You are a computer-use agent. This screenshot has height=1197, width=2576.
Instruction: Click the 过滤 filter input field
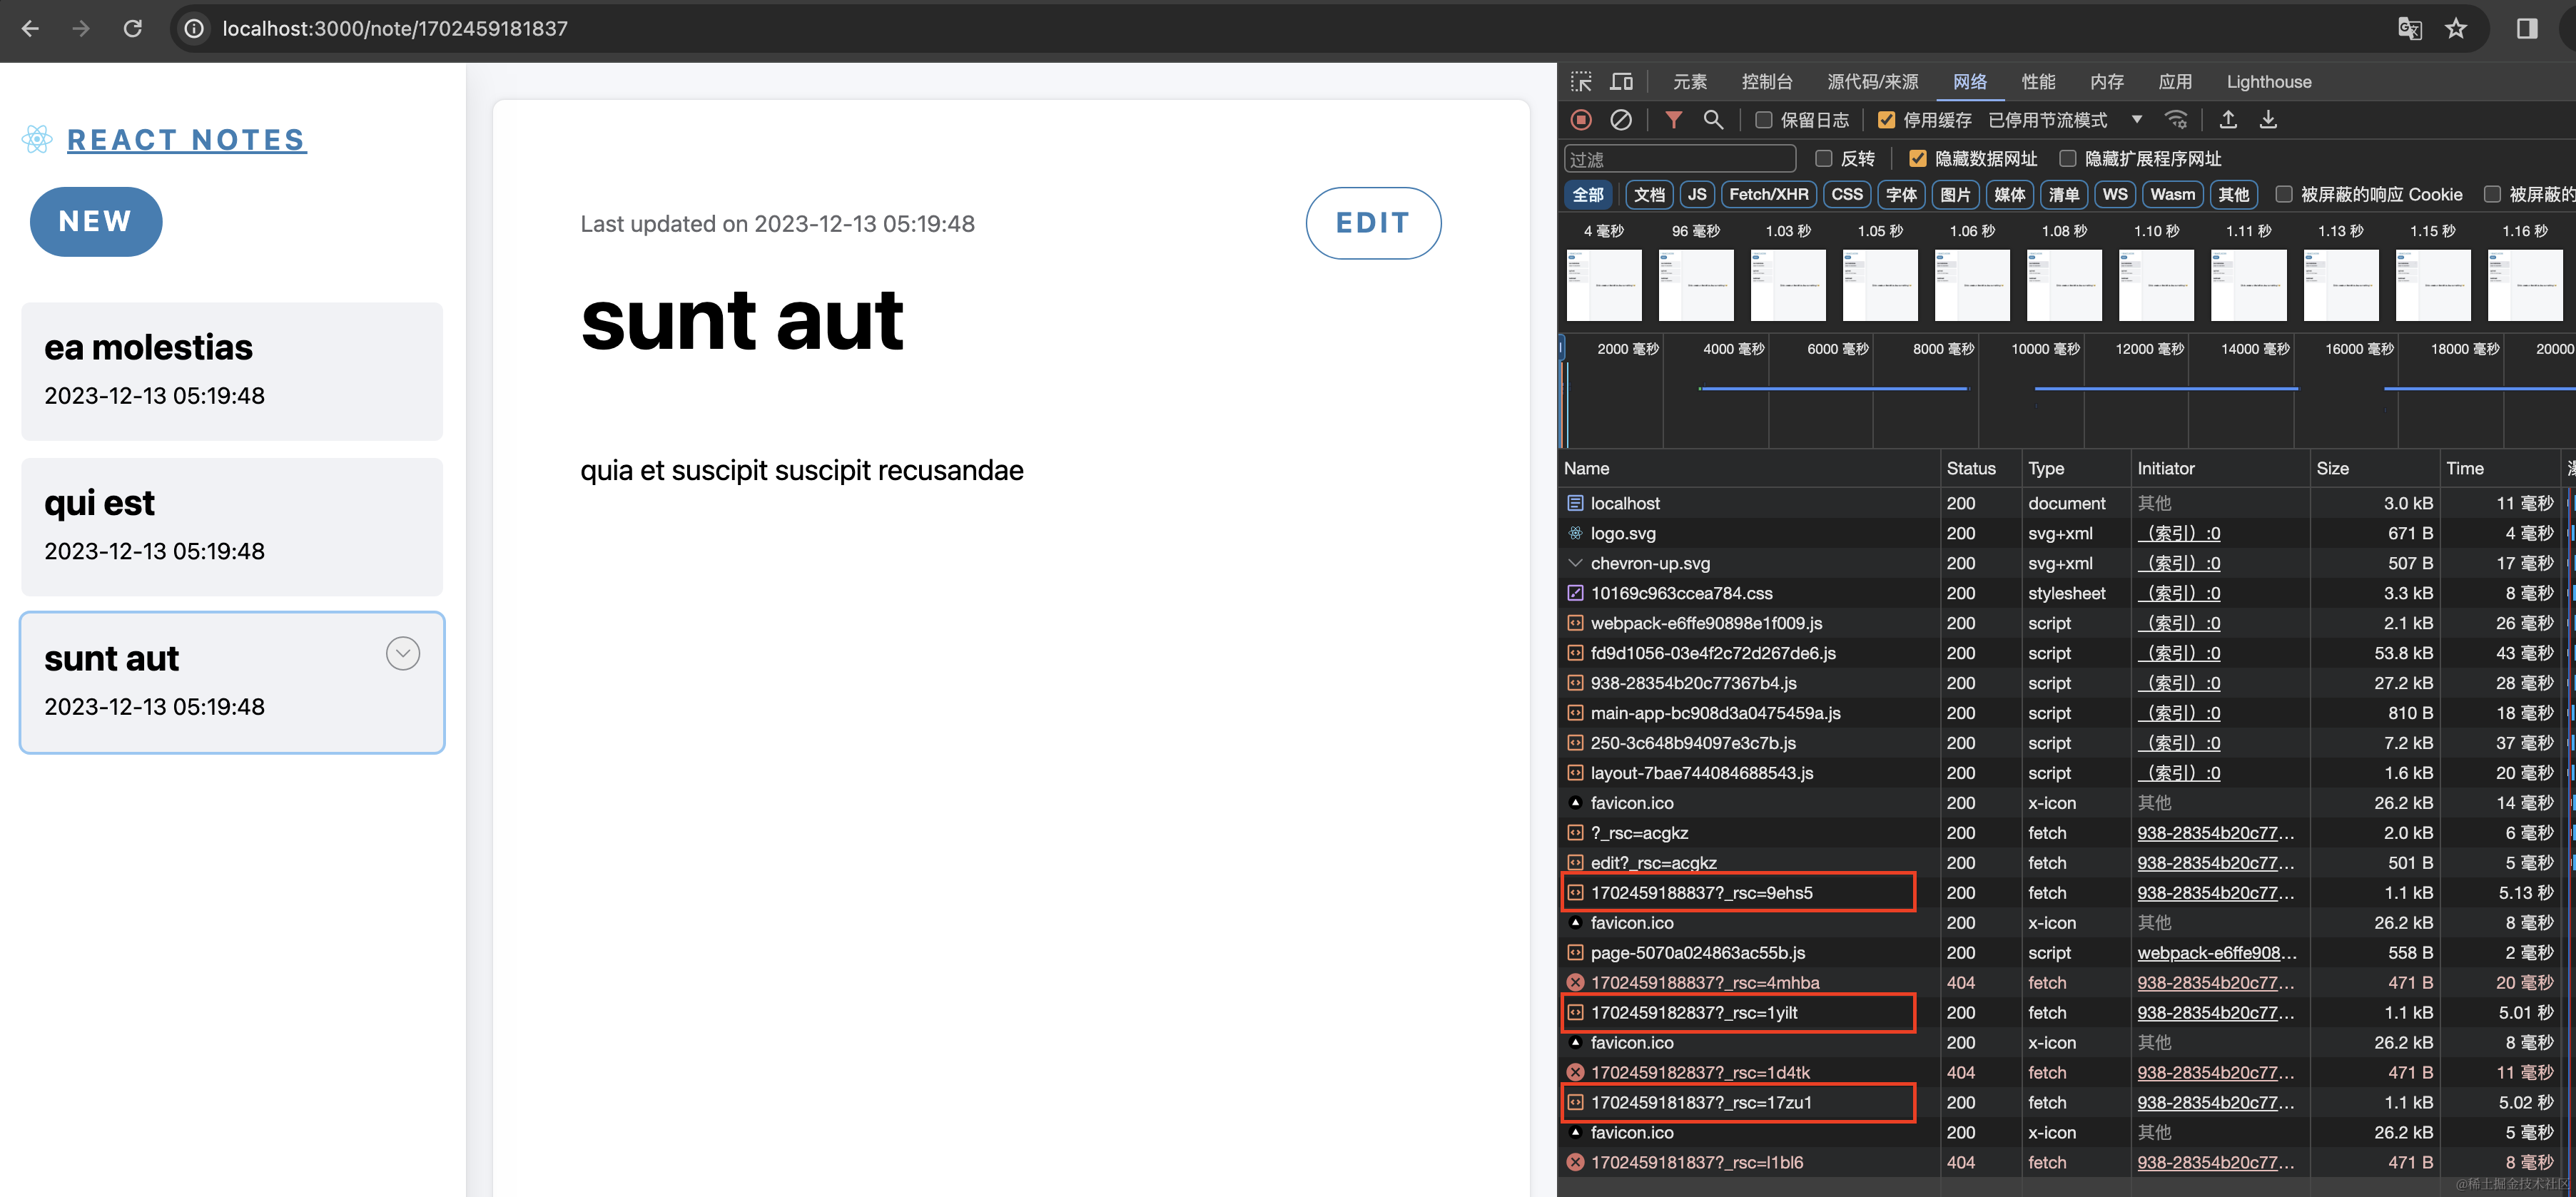[x=1680, y=159]
